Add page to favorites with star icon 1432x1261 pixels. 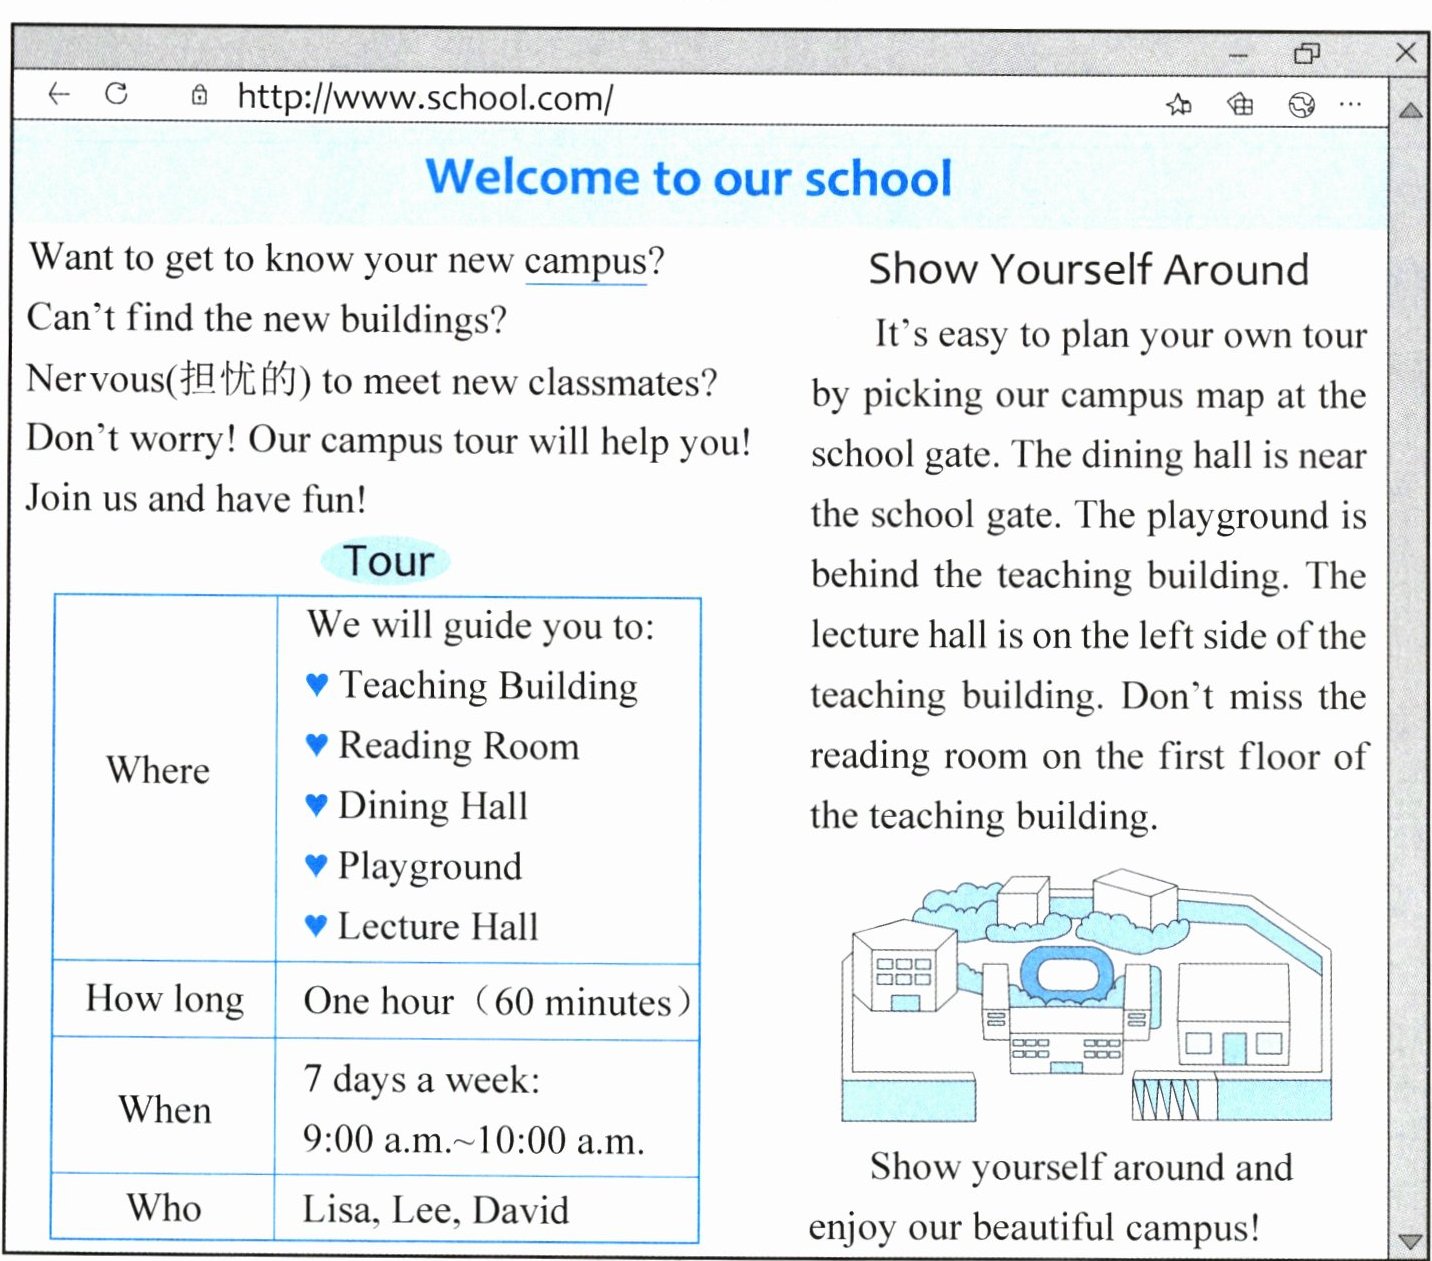click(x=1179, y=104)
